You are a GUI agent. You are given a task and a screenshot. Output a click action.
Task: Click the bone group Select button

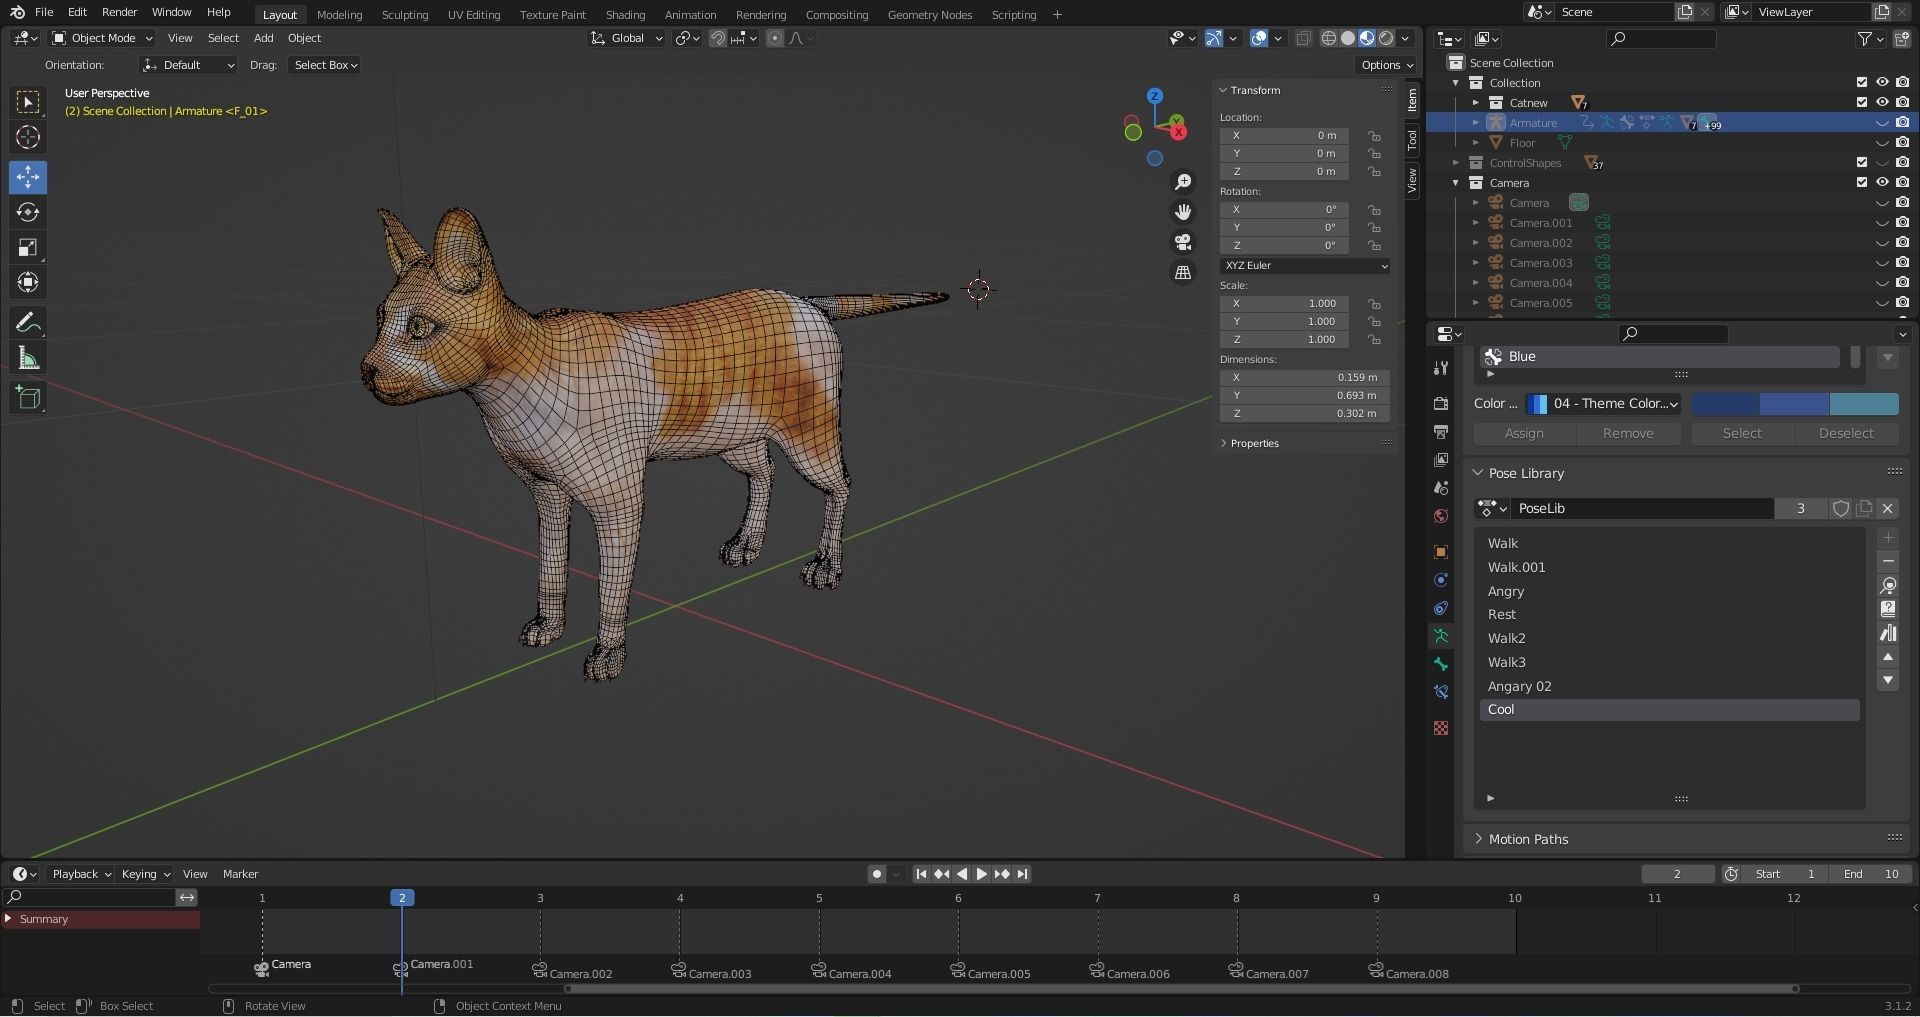1742,433
